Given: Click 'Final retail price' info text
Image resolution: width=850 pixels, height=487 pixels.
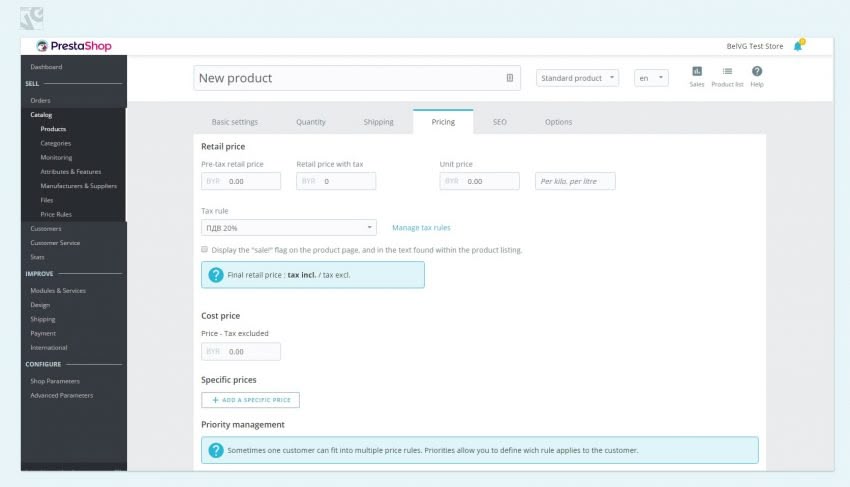Looking at the screenshot, I should coord(289,275).
